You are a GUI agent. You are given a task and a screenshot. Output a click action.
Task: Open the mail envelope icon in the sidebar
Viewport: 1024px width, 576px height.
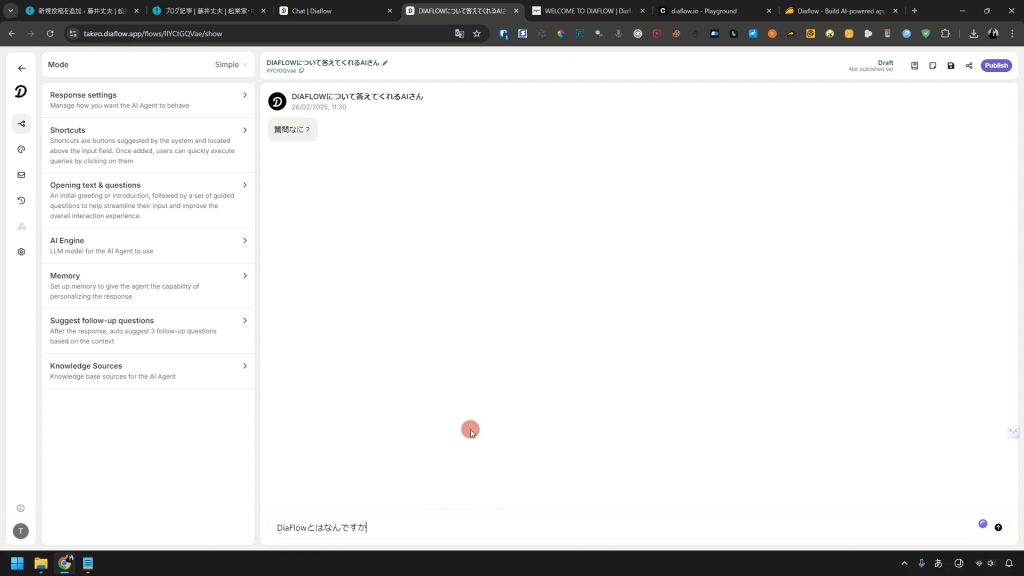tap(22, 175)
